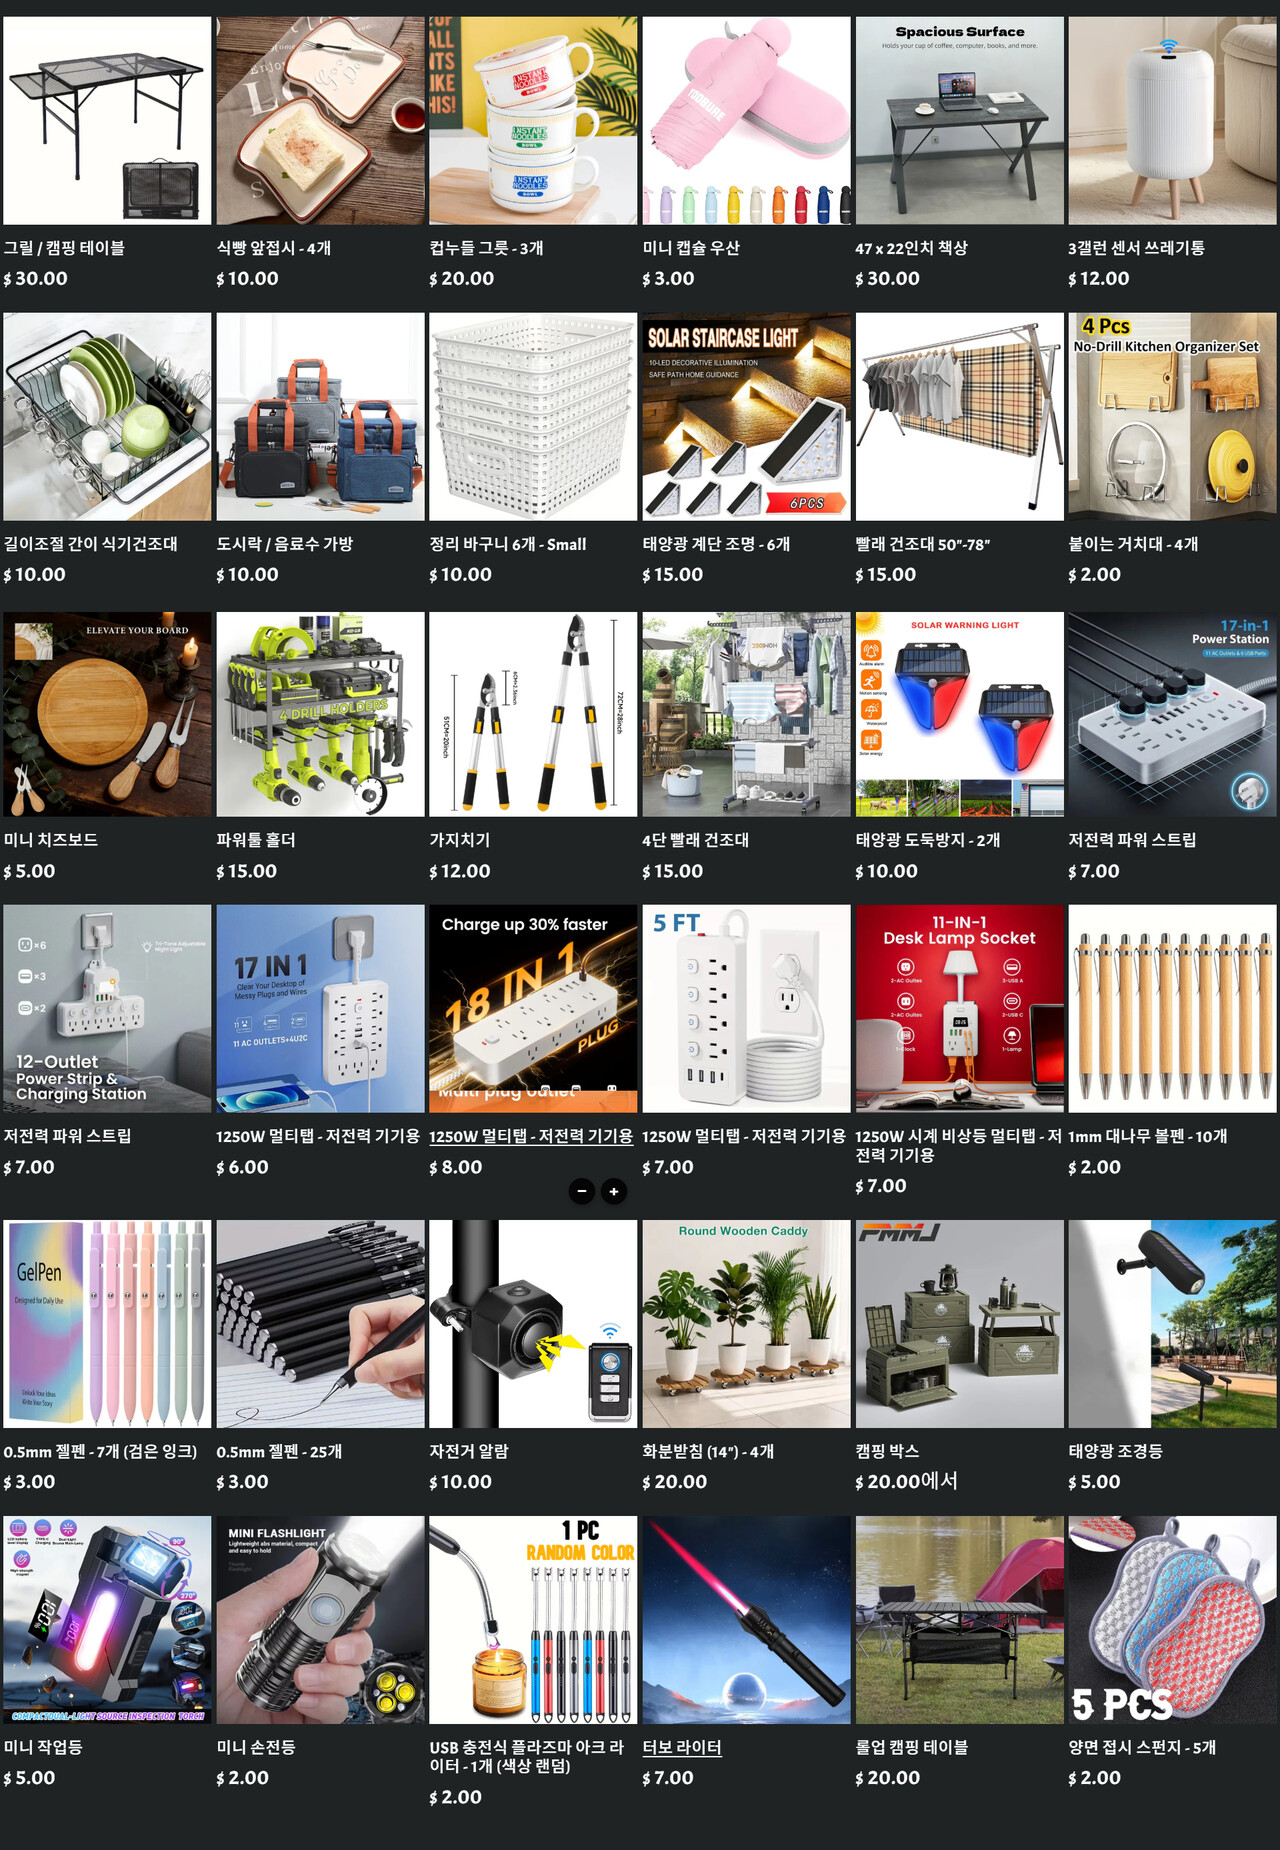Click the 3갤런 센서 쓰레기통 trash can image
The image size is (1280, 1850).
click(1172, 120)
